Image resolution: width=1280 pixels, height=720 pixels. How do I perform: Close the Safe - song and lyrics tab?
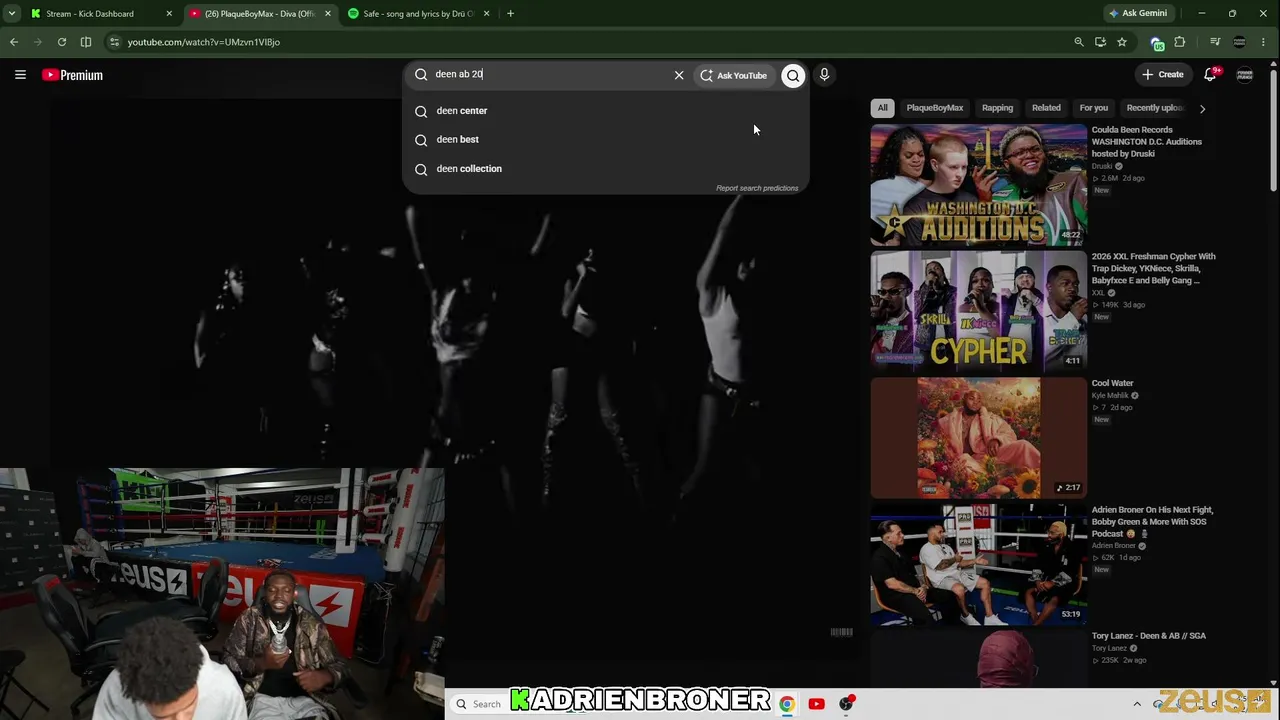487,14
